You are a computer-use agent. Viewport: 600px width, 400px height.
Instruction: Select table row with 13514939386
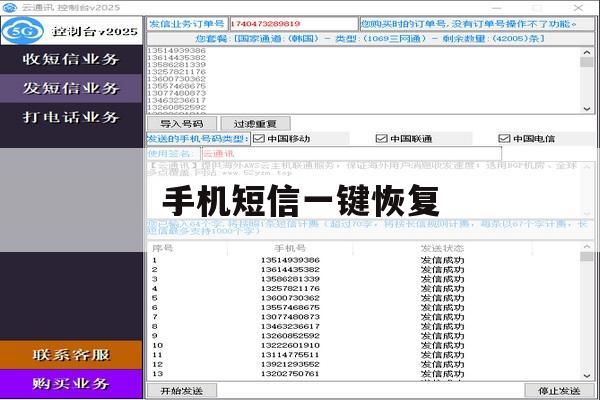tap(364, 260)
